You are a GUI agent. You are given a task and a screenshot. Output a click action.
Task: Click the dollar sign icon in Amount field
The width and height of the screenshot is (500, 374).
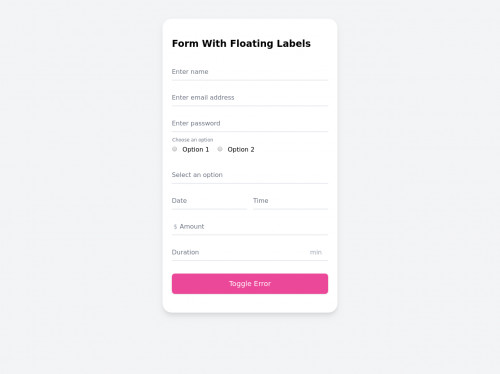[x=175, y=227]
